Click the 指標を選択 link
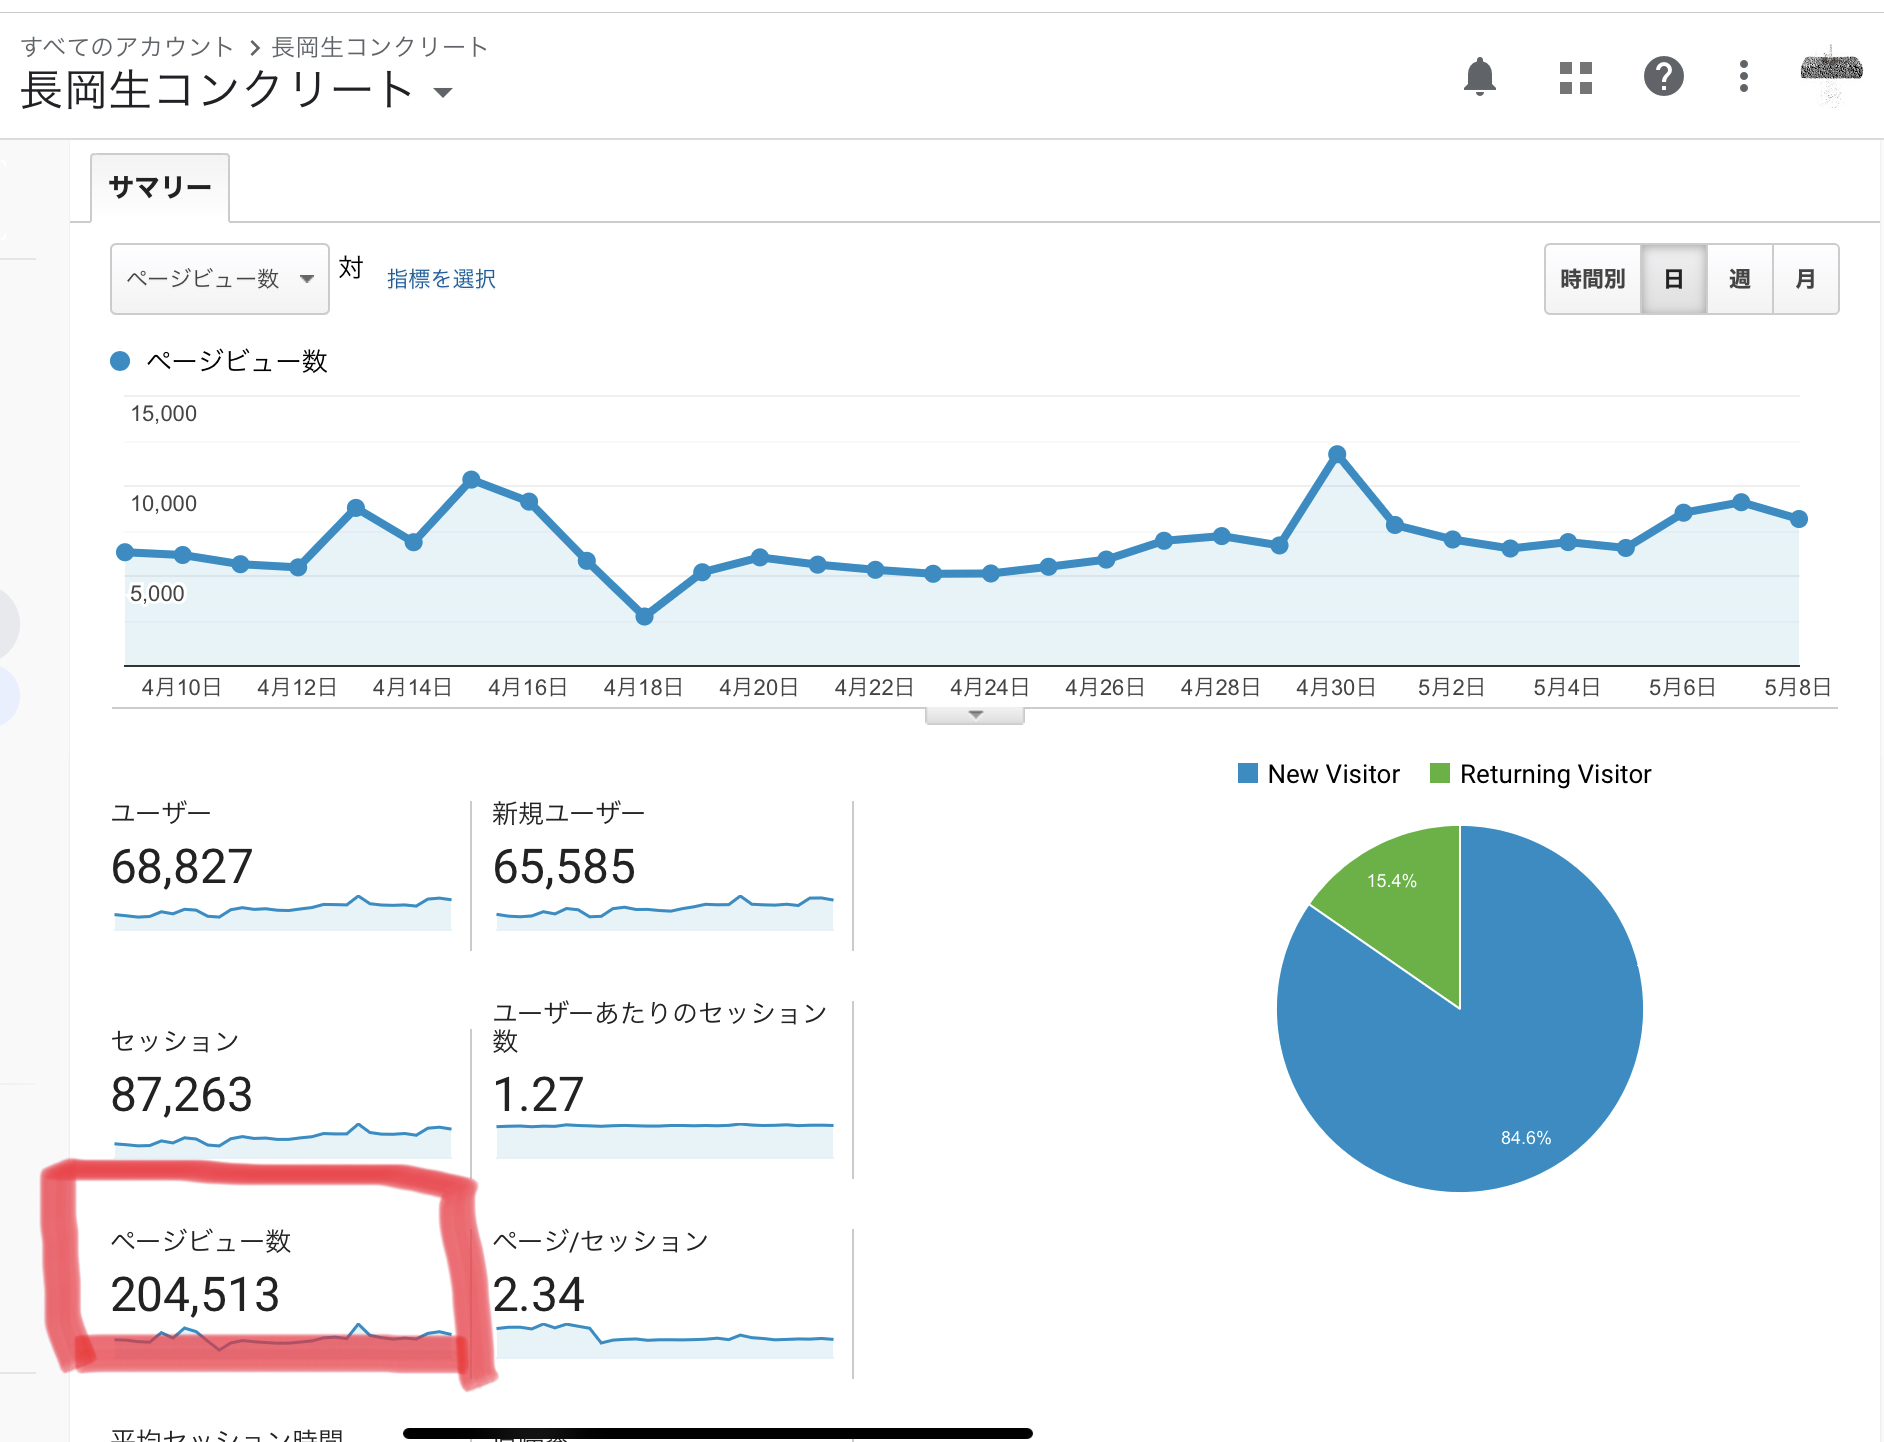 click(441, 279)
